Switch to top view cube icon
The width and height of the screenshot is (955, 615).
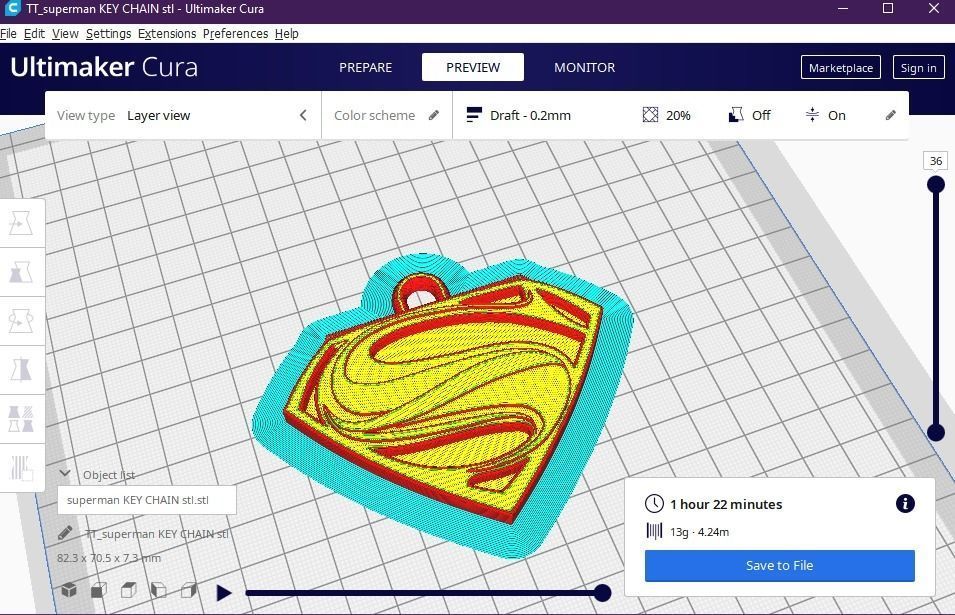click(129, 589)
